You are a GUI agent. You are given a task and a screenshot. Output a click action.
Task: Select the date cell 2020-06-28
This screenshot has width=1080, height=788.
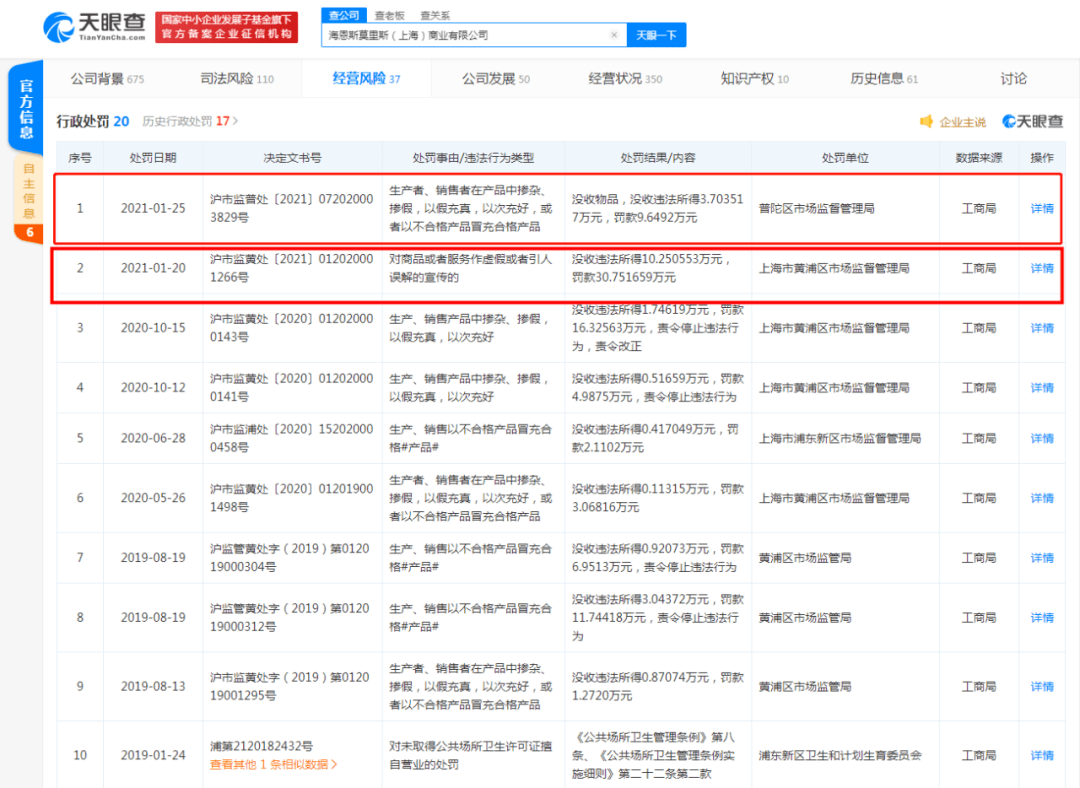pyautogui.click(x=153, y=438)
